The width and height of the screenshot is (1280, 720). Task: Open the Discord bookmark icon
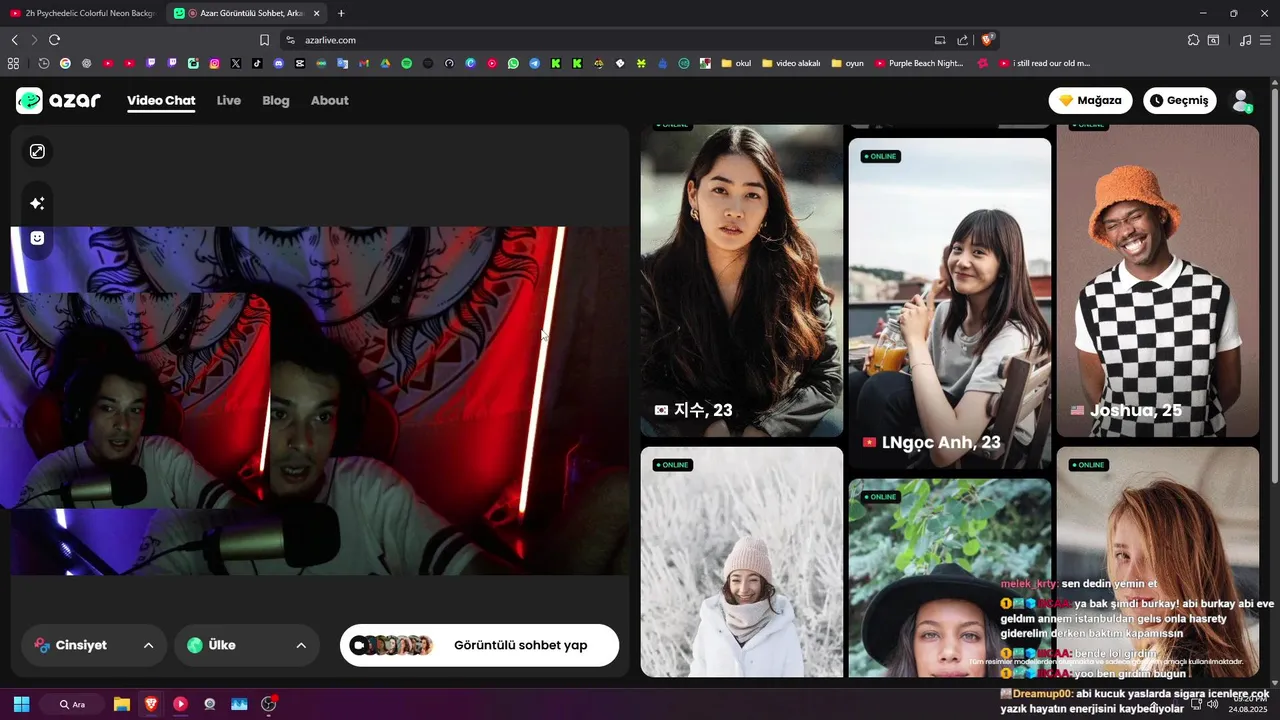(x=278, y=63)
